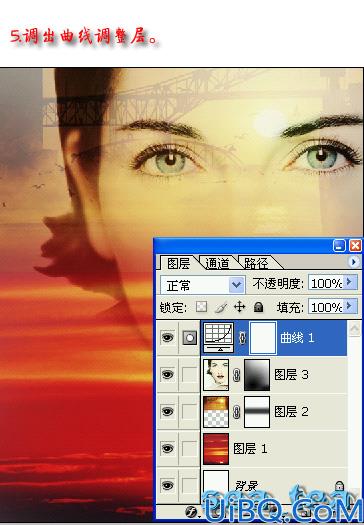Image resolution: width=364 pixels, height=525 pixels.
Task: Click the layers list scroll up arrow
Action: coord(354,329)
